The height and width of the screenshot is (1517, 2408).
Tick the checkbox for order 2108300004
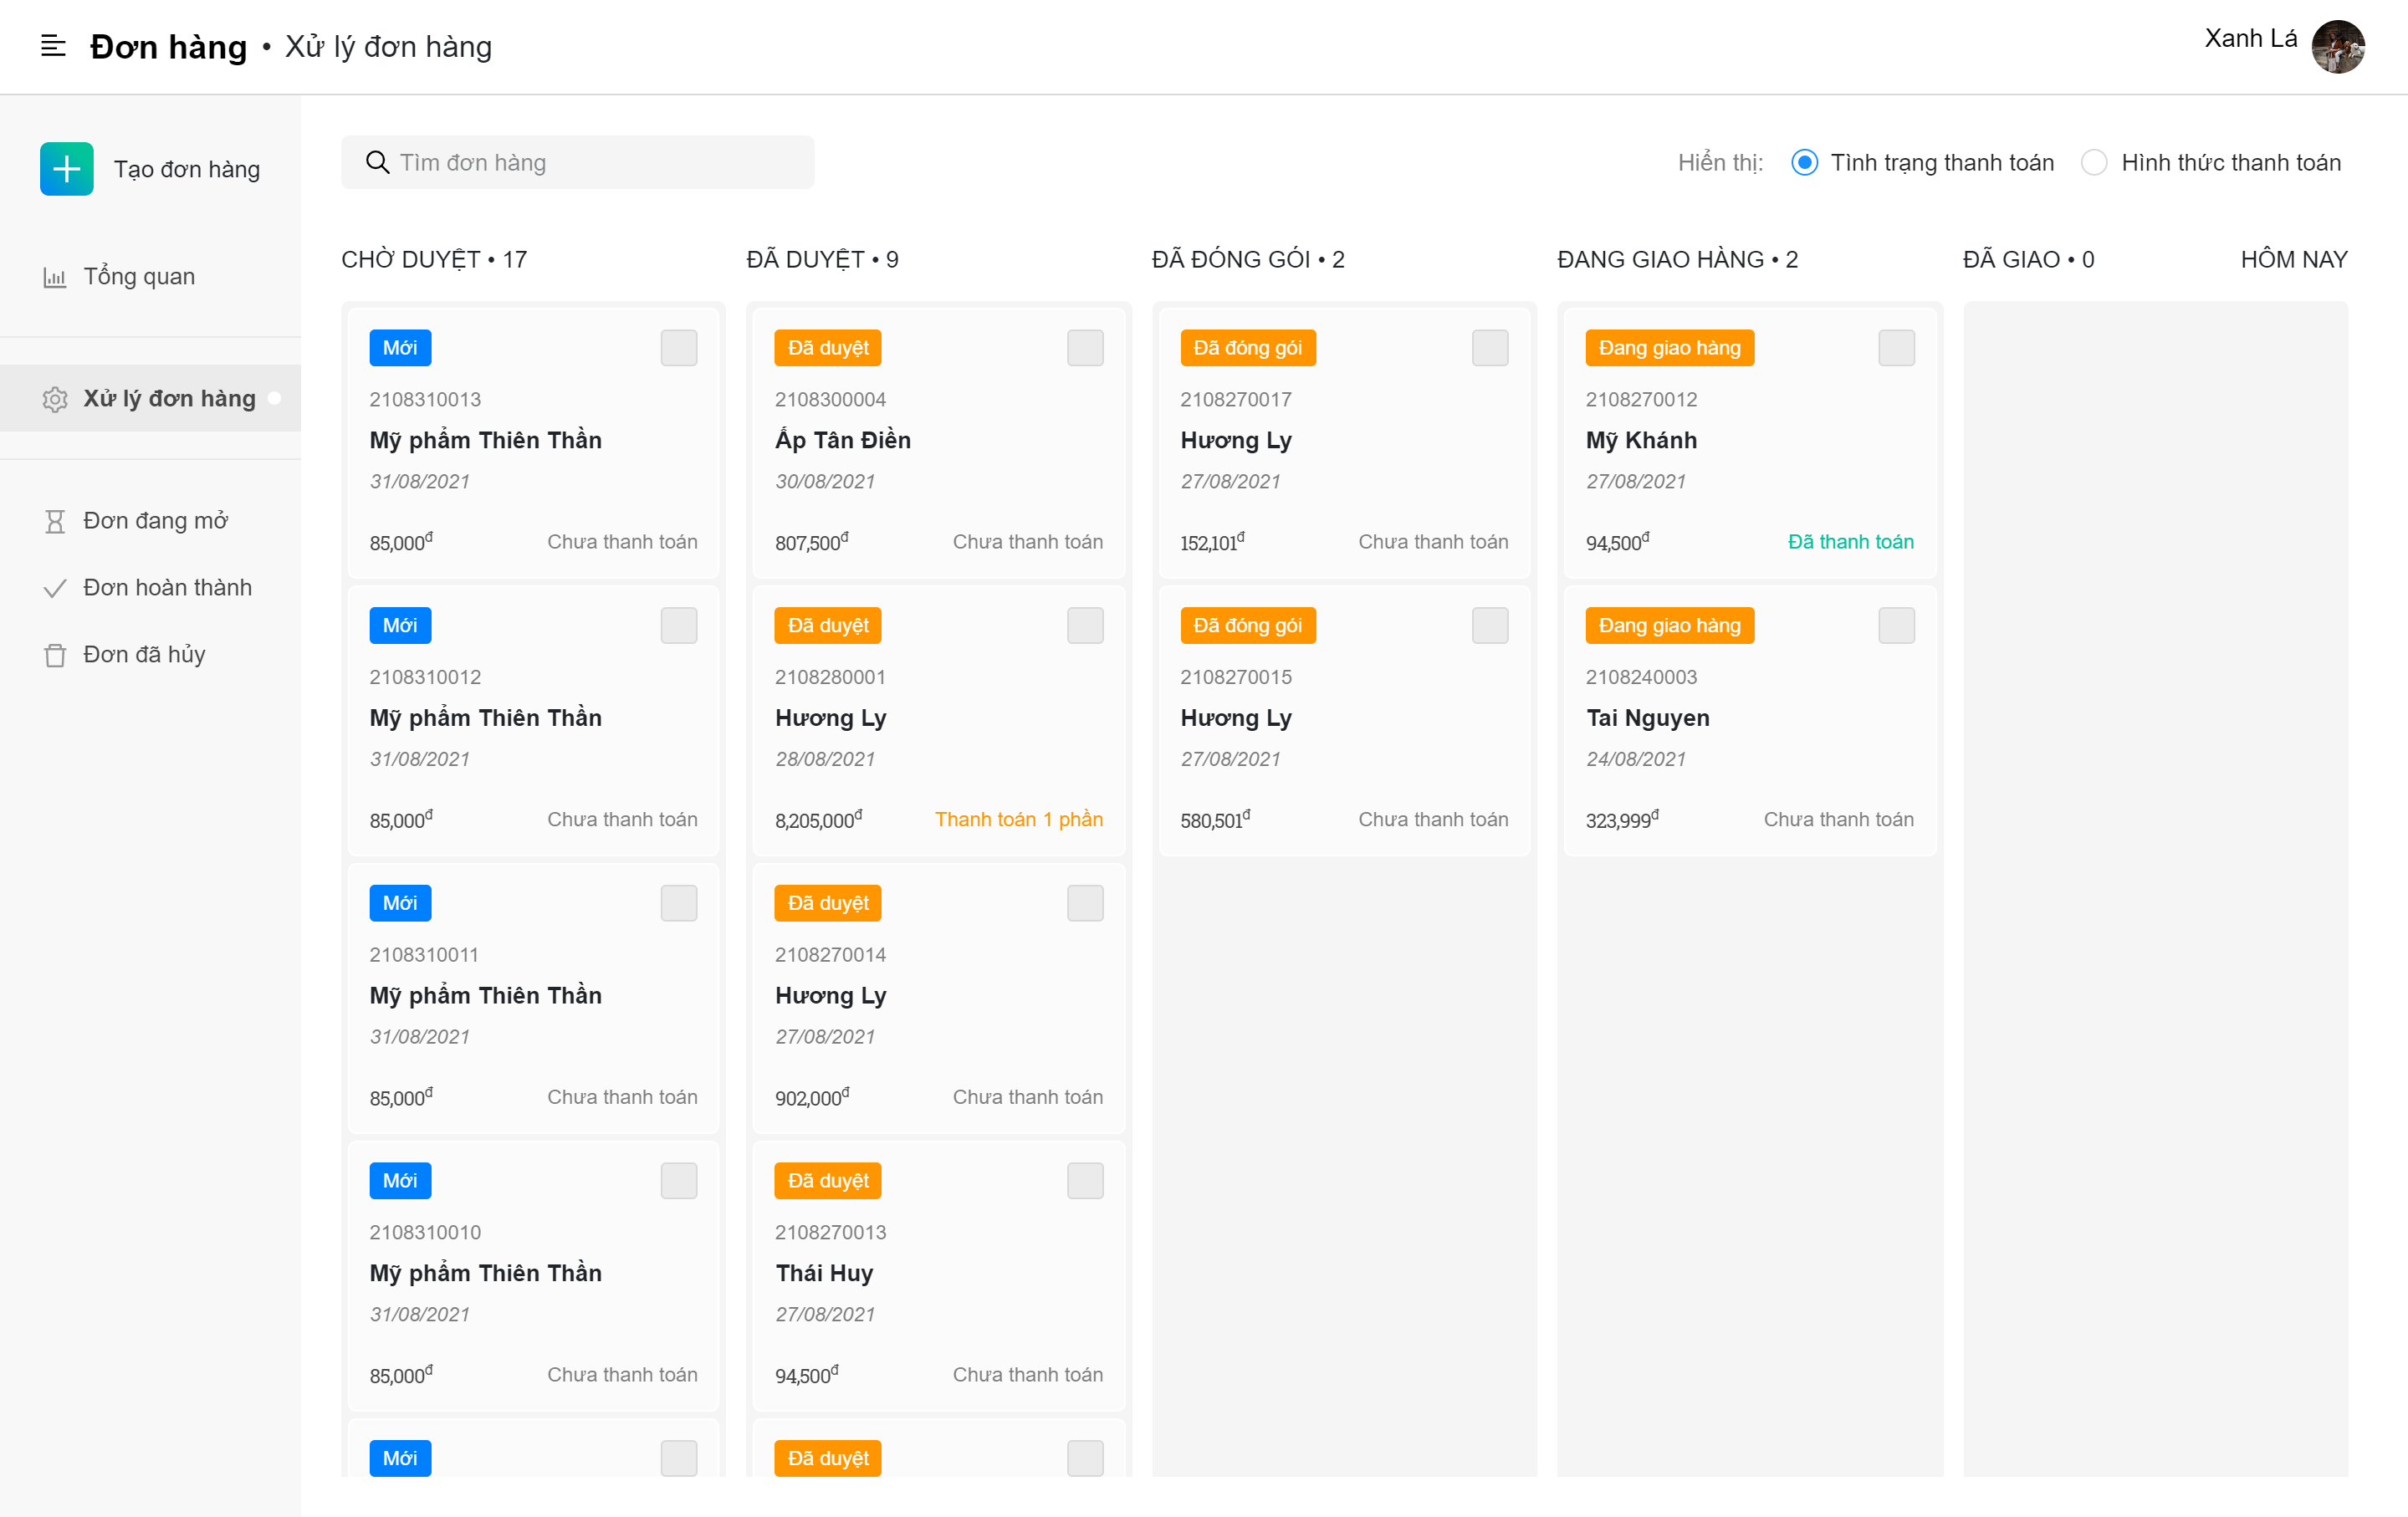(x=1084, y=348)
